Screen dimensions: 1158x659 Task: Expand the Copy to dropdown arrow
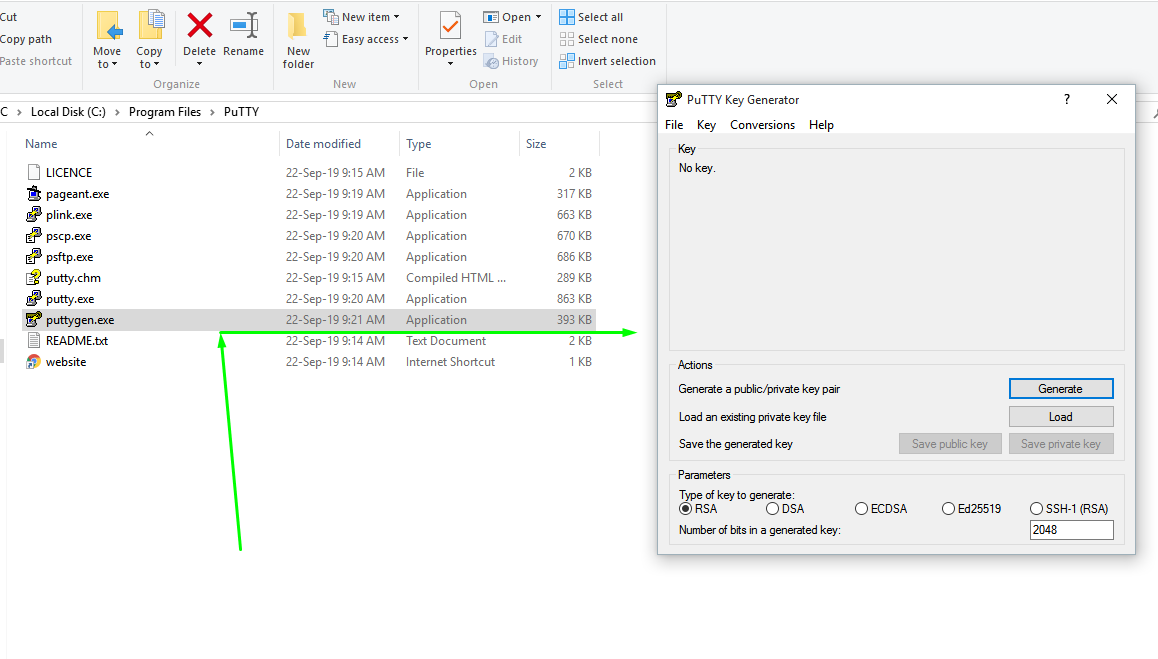157,65
